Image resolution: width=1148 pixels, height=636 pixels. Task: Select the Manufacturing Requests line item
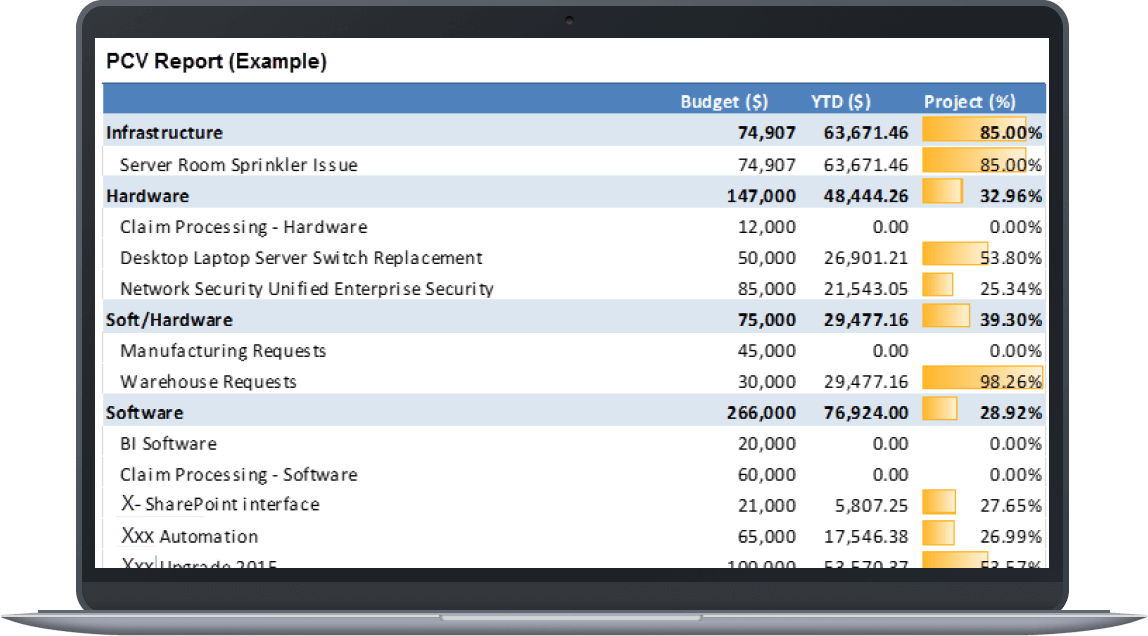[223, 351]
